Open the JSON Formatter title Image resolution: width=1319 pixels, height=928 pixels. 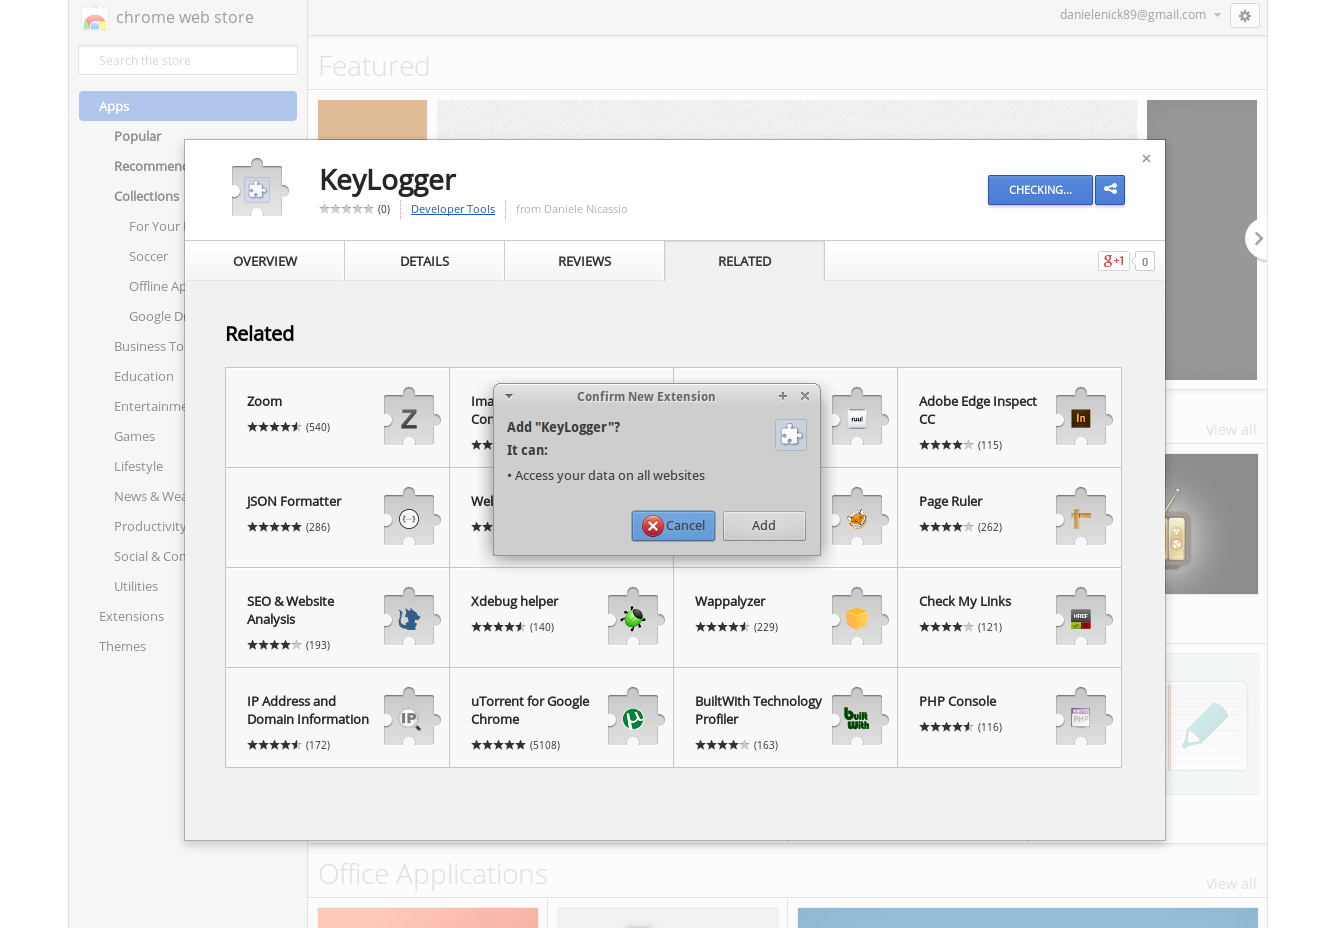294,501
